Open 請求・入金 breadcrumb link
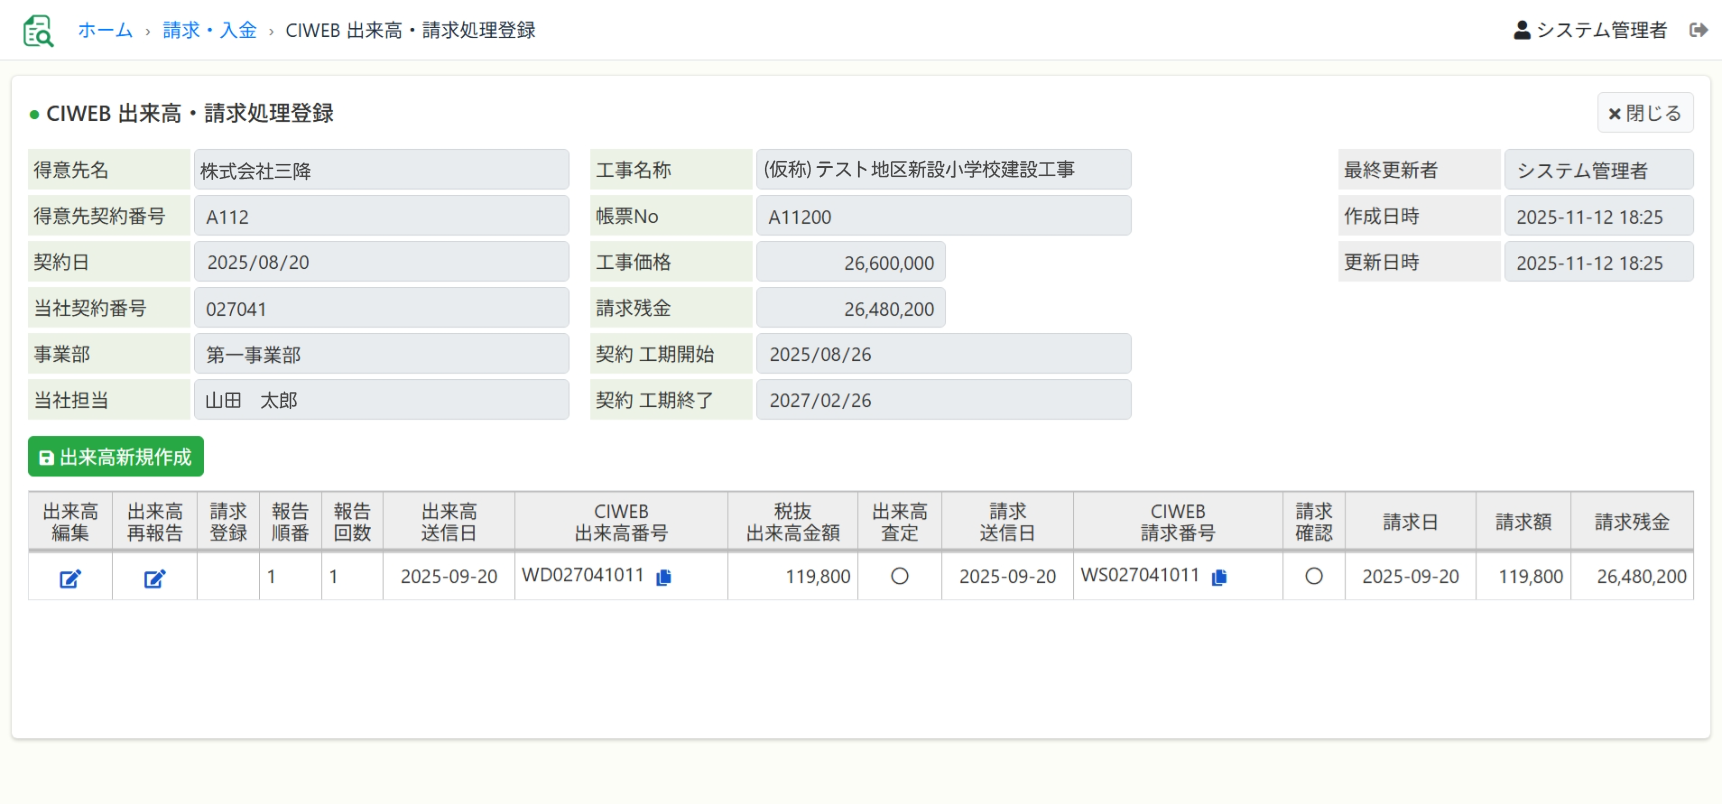This screenshot has width=1722, height=804. pos(209,30)
